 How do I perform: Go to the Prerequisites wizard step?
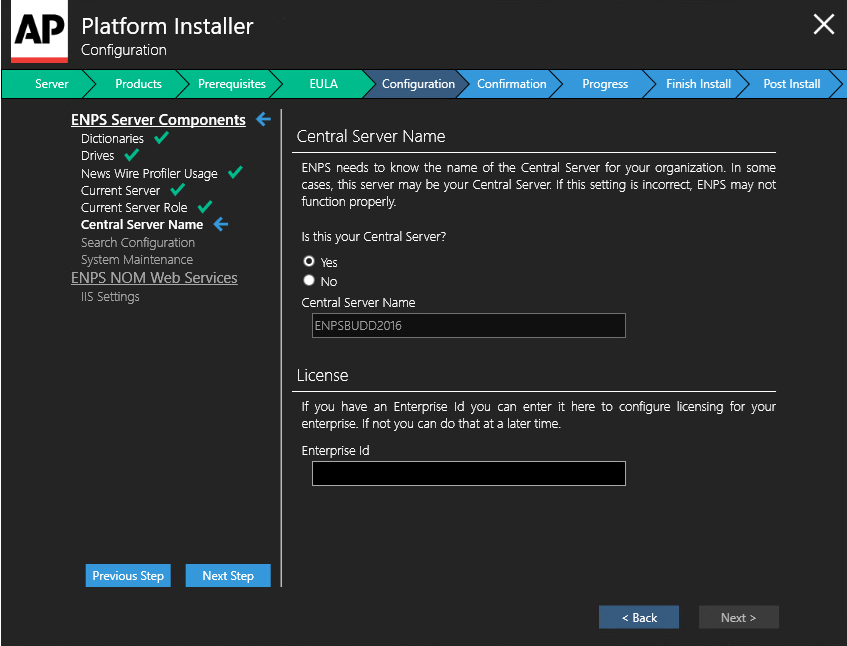coord(232,84)
